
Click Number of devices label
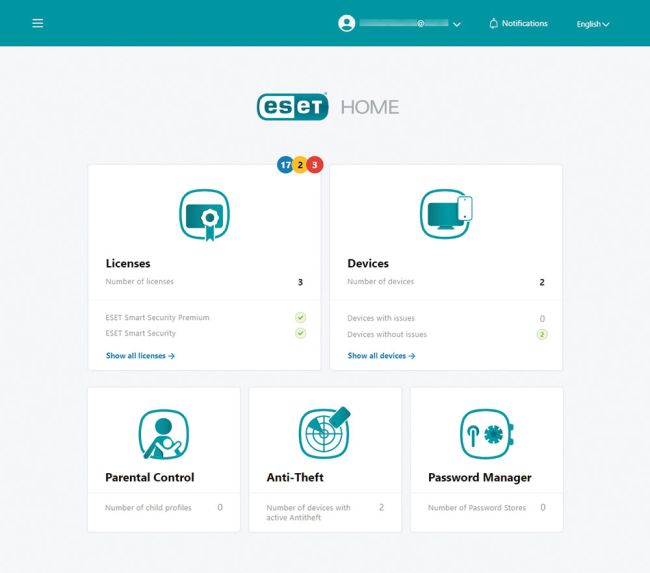(381, 282)
